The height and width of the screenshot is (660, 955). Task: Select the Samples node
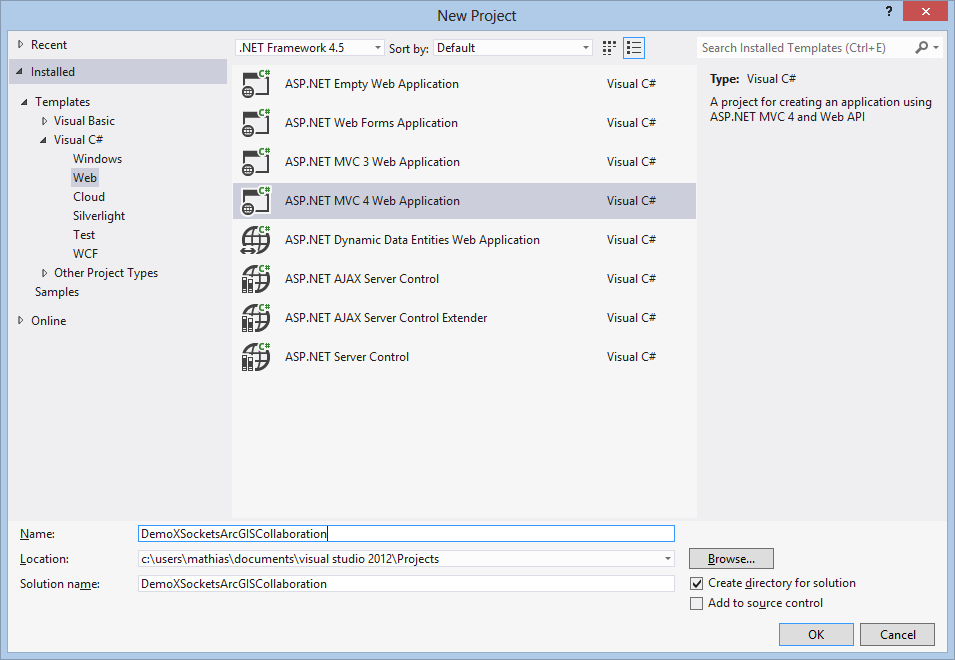coord(57,292)
